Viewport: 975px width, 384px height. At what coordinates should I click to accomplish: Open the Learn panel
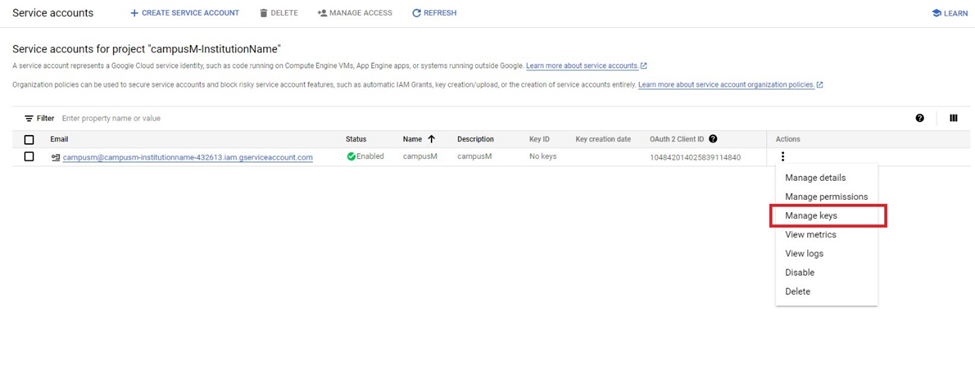click(950, 13)
